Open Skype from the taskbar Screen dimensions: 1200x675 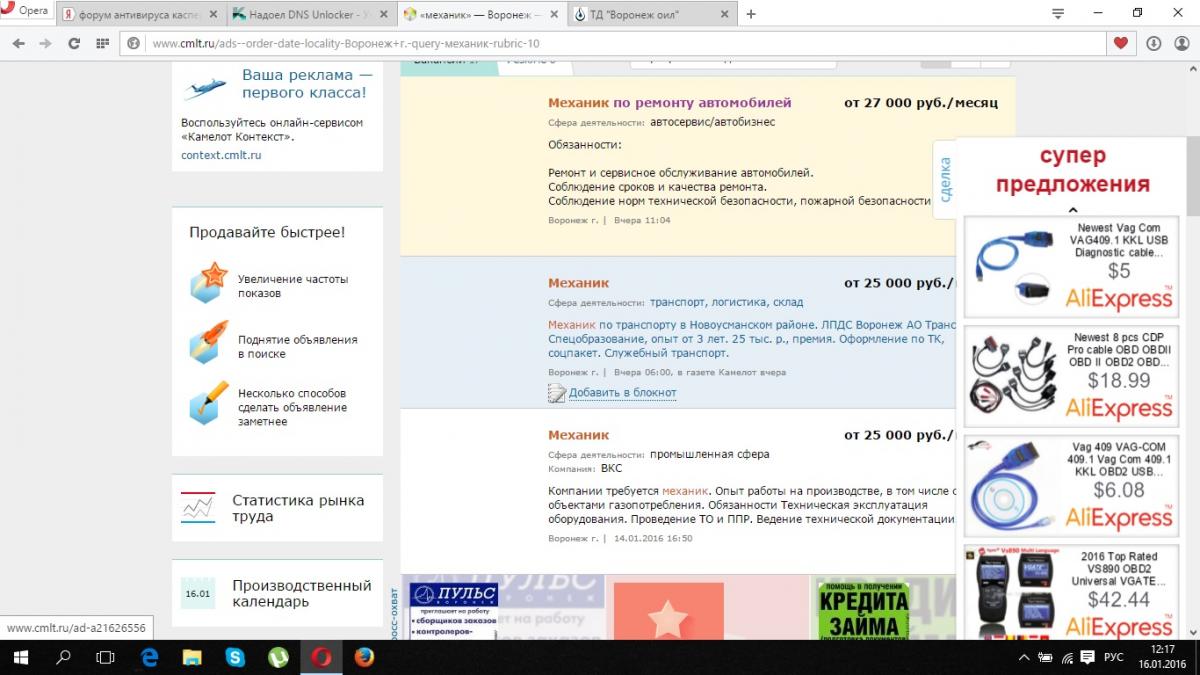pos(235,657)
